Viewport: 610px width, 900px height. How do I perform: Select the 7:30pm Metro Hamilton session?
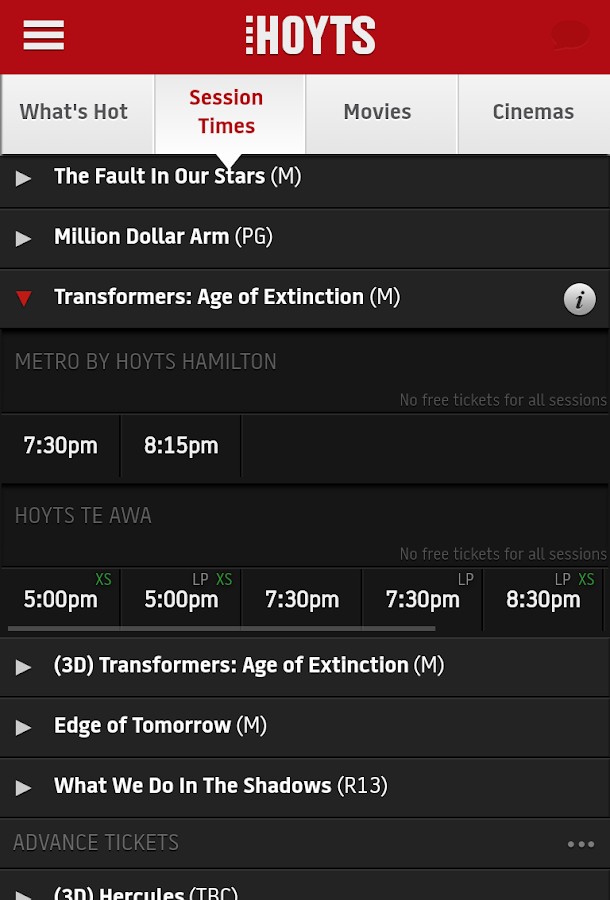(61, 446)
